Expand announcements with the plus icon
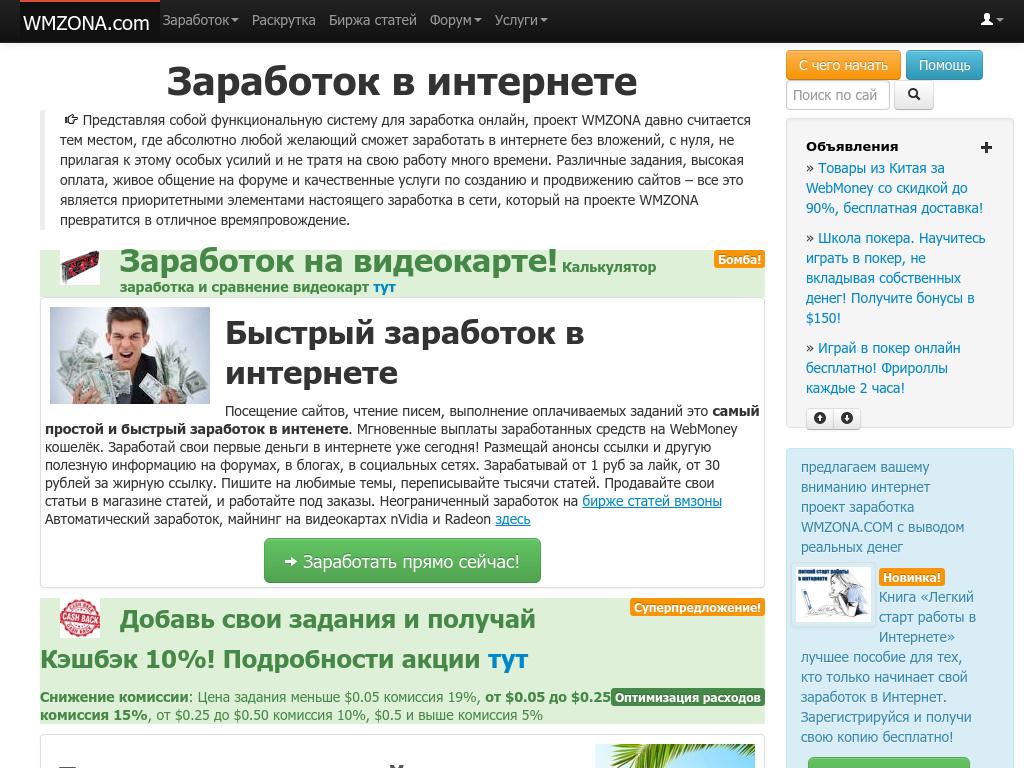 coord(986,147)
